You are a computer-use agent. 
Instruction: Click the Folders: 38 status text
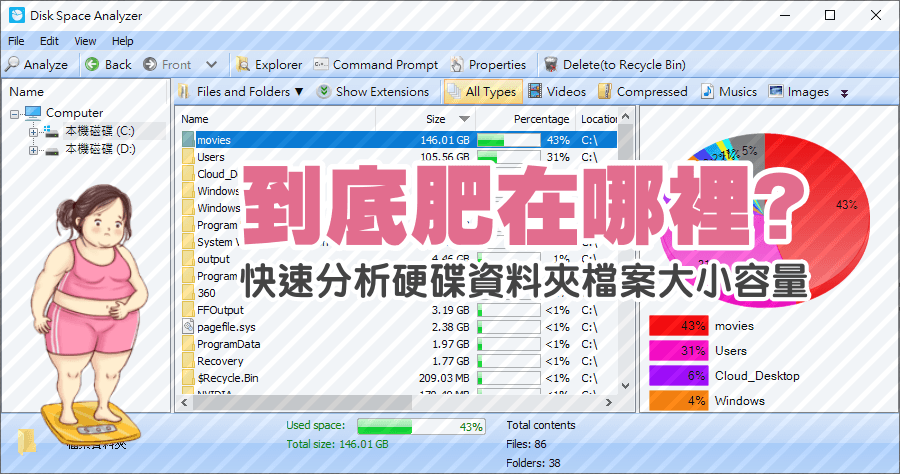click(x=533, y=463)
